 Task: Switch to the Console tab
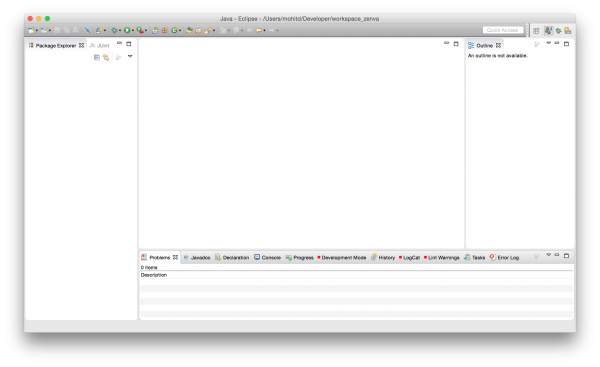coord(267,258)
